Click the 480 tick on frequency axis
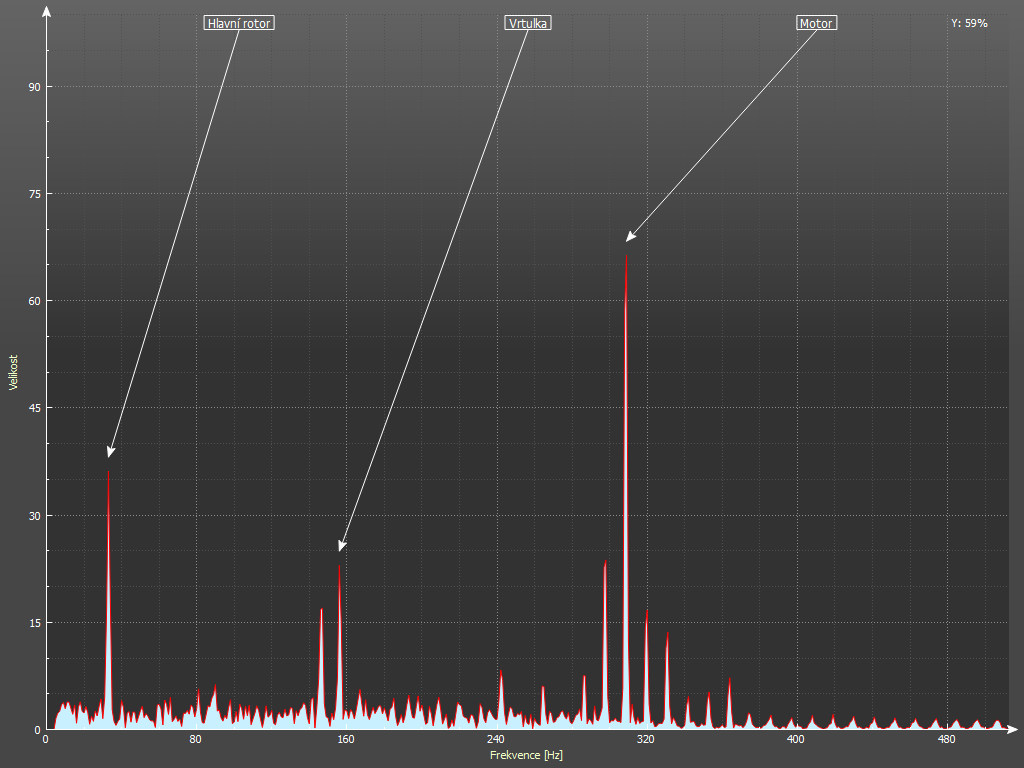Image resolution: width=1024 pixels, height=768 pixels. pos(945,740)
